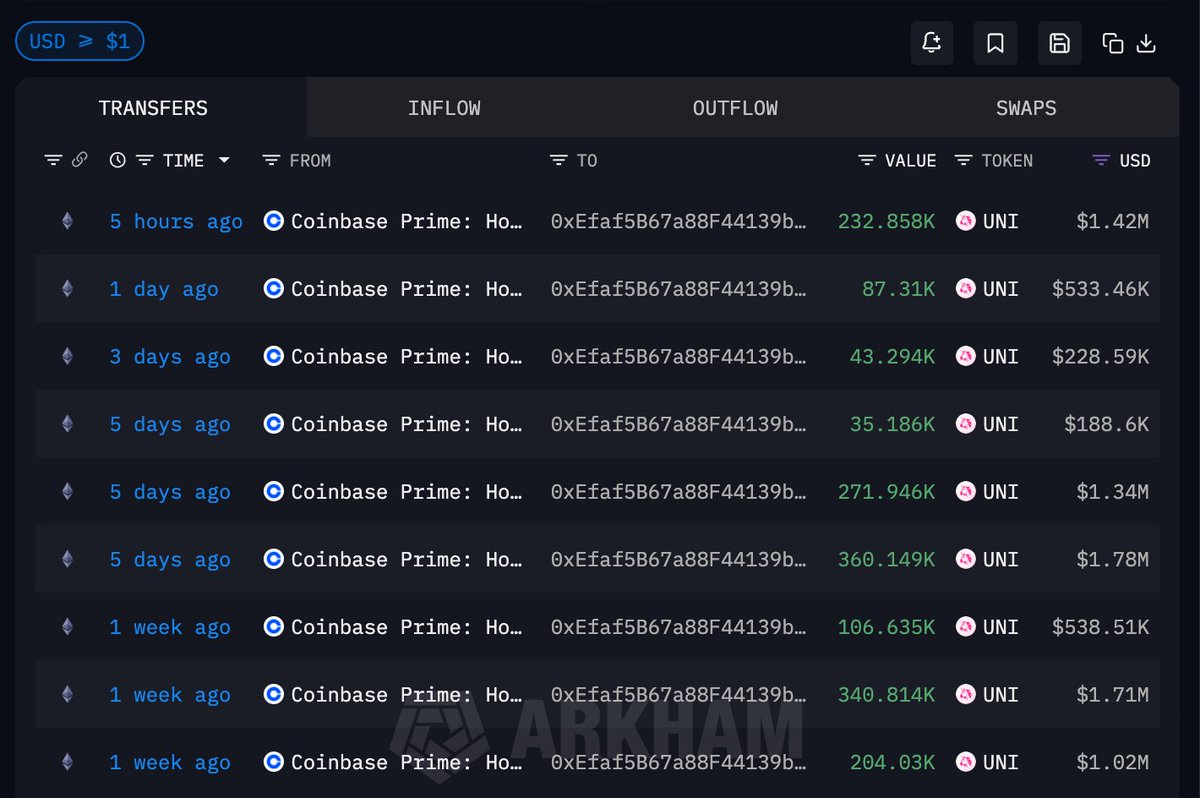Open the VALUE column filter

click(867, 160)
